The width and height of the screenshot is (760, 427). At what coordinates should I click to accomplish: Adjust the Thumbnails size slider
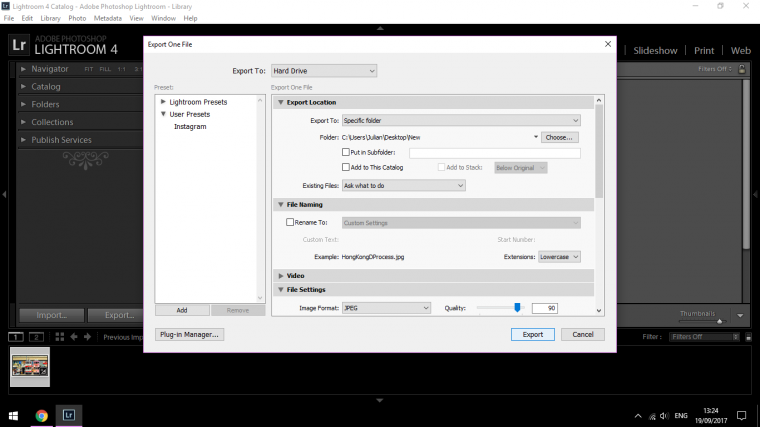(719, 321)
